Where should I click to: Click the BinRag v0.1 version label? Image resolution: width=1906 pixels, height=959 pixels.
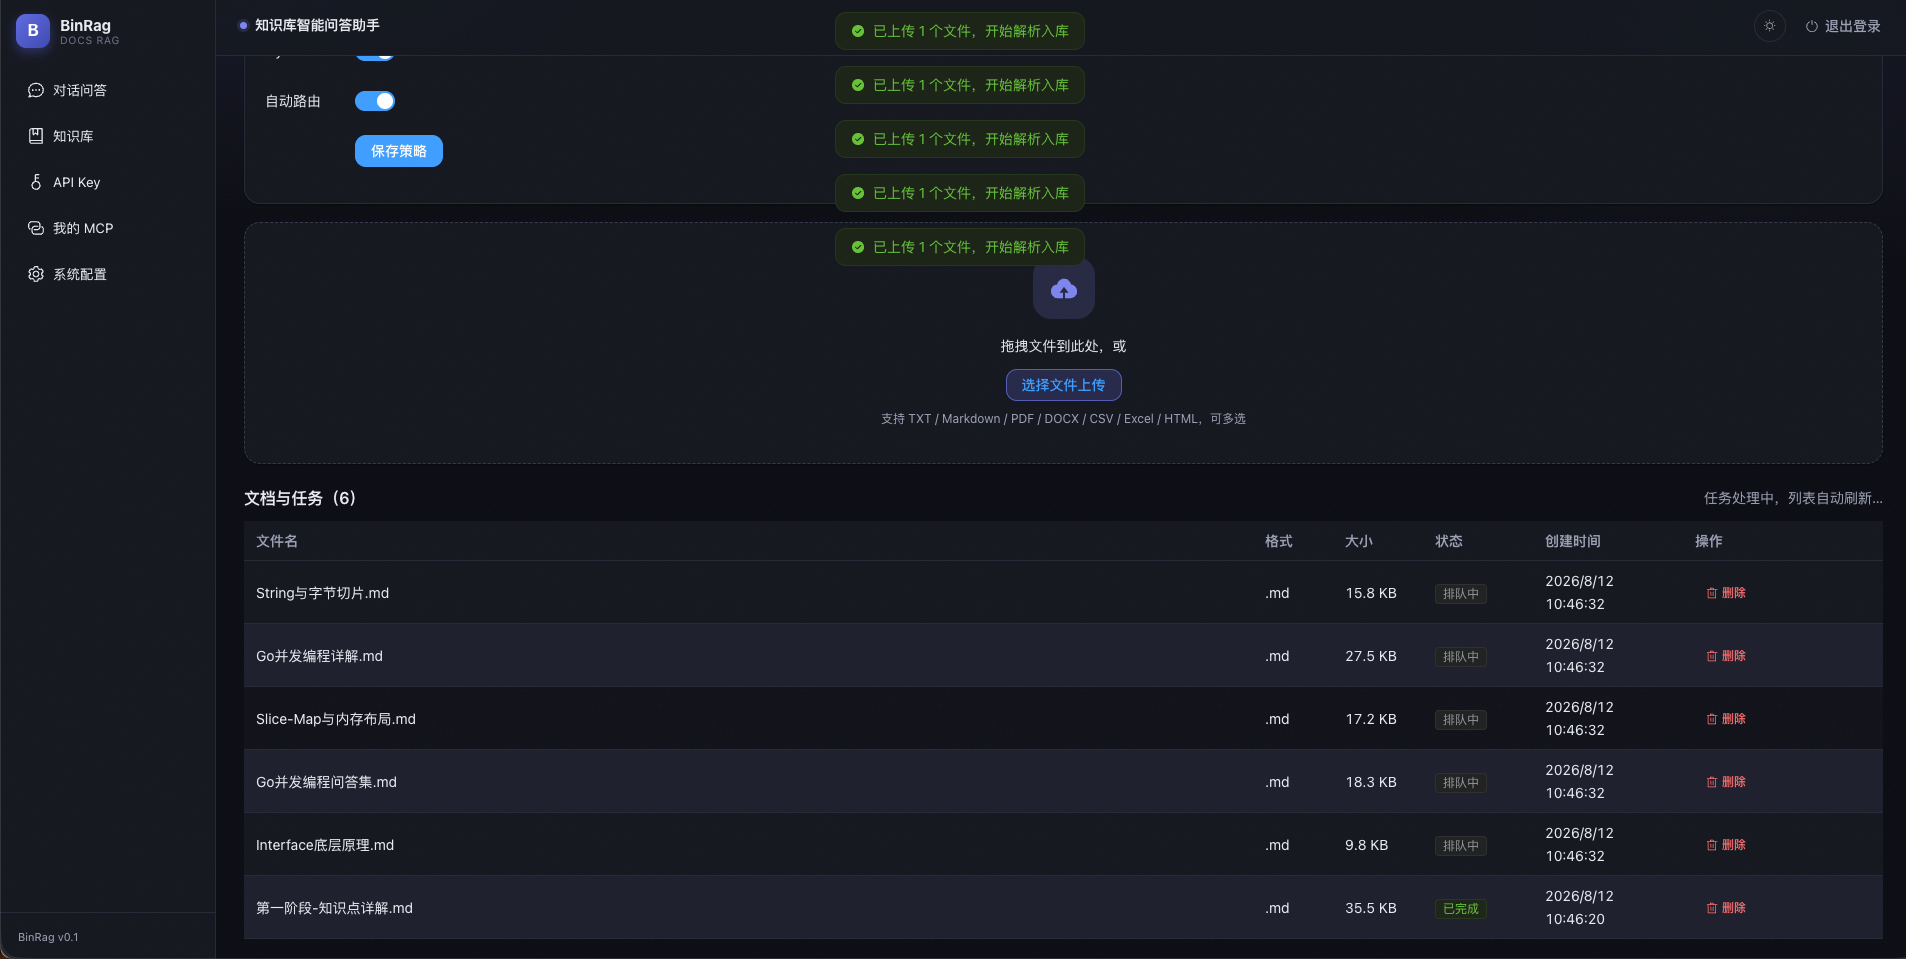[x=48, y=937]
